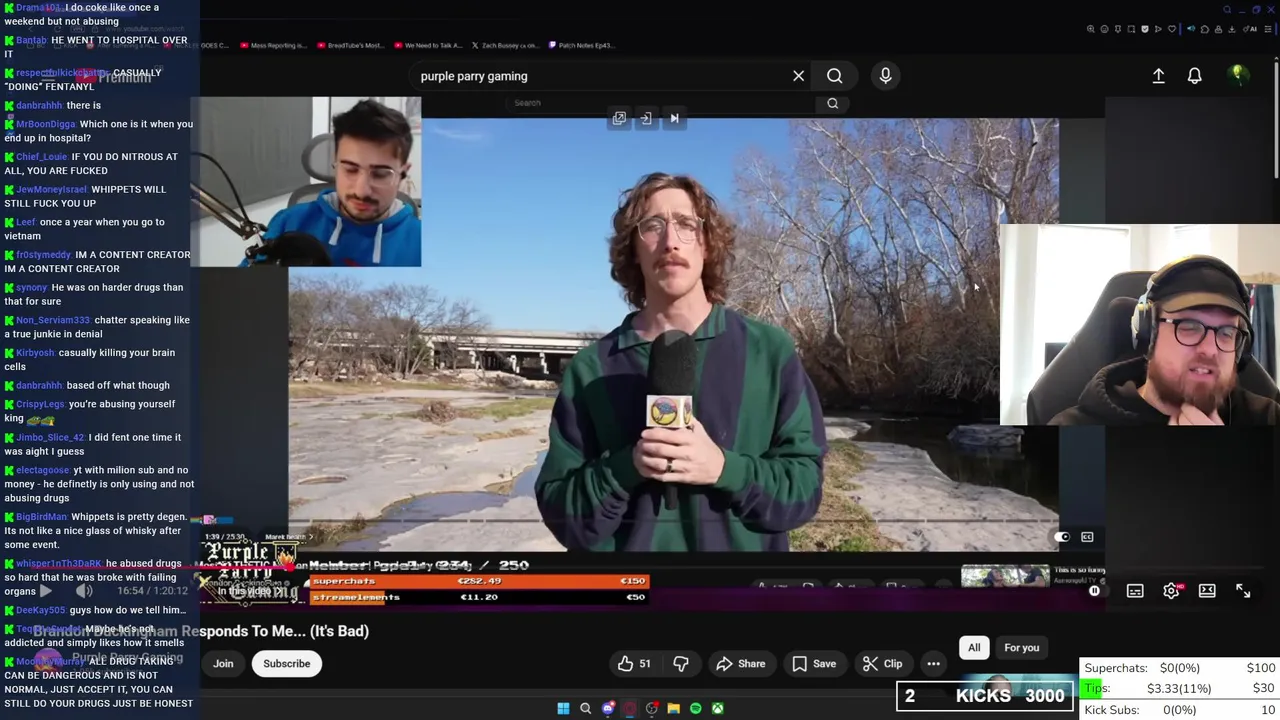Screen dimensions: 1280x720
Task: Click chat username "BigBirdMan"
Action: coord(41,517)
